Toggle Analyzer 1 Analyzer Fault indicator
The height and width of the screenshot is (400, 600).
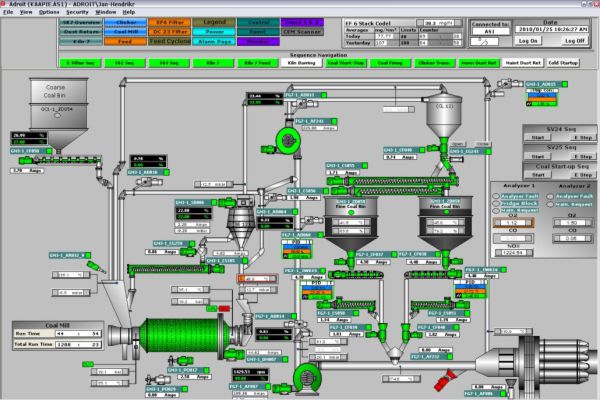496,196
